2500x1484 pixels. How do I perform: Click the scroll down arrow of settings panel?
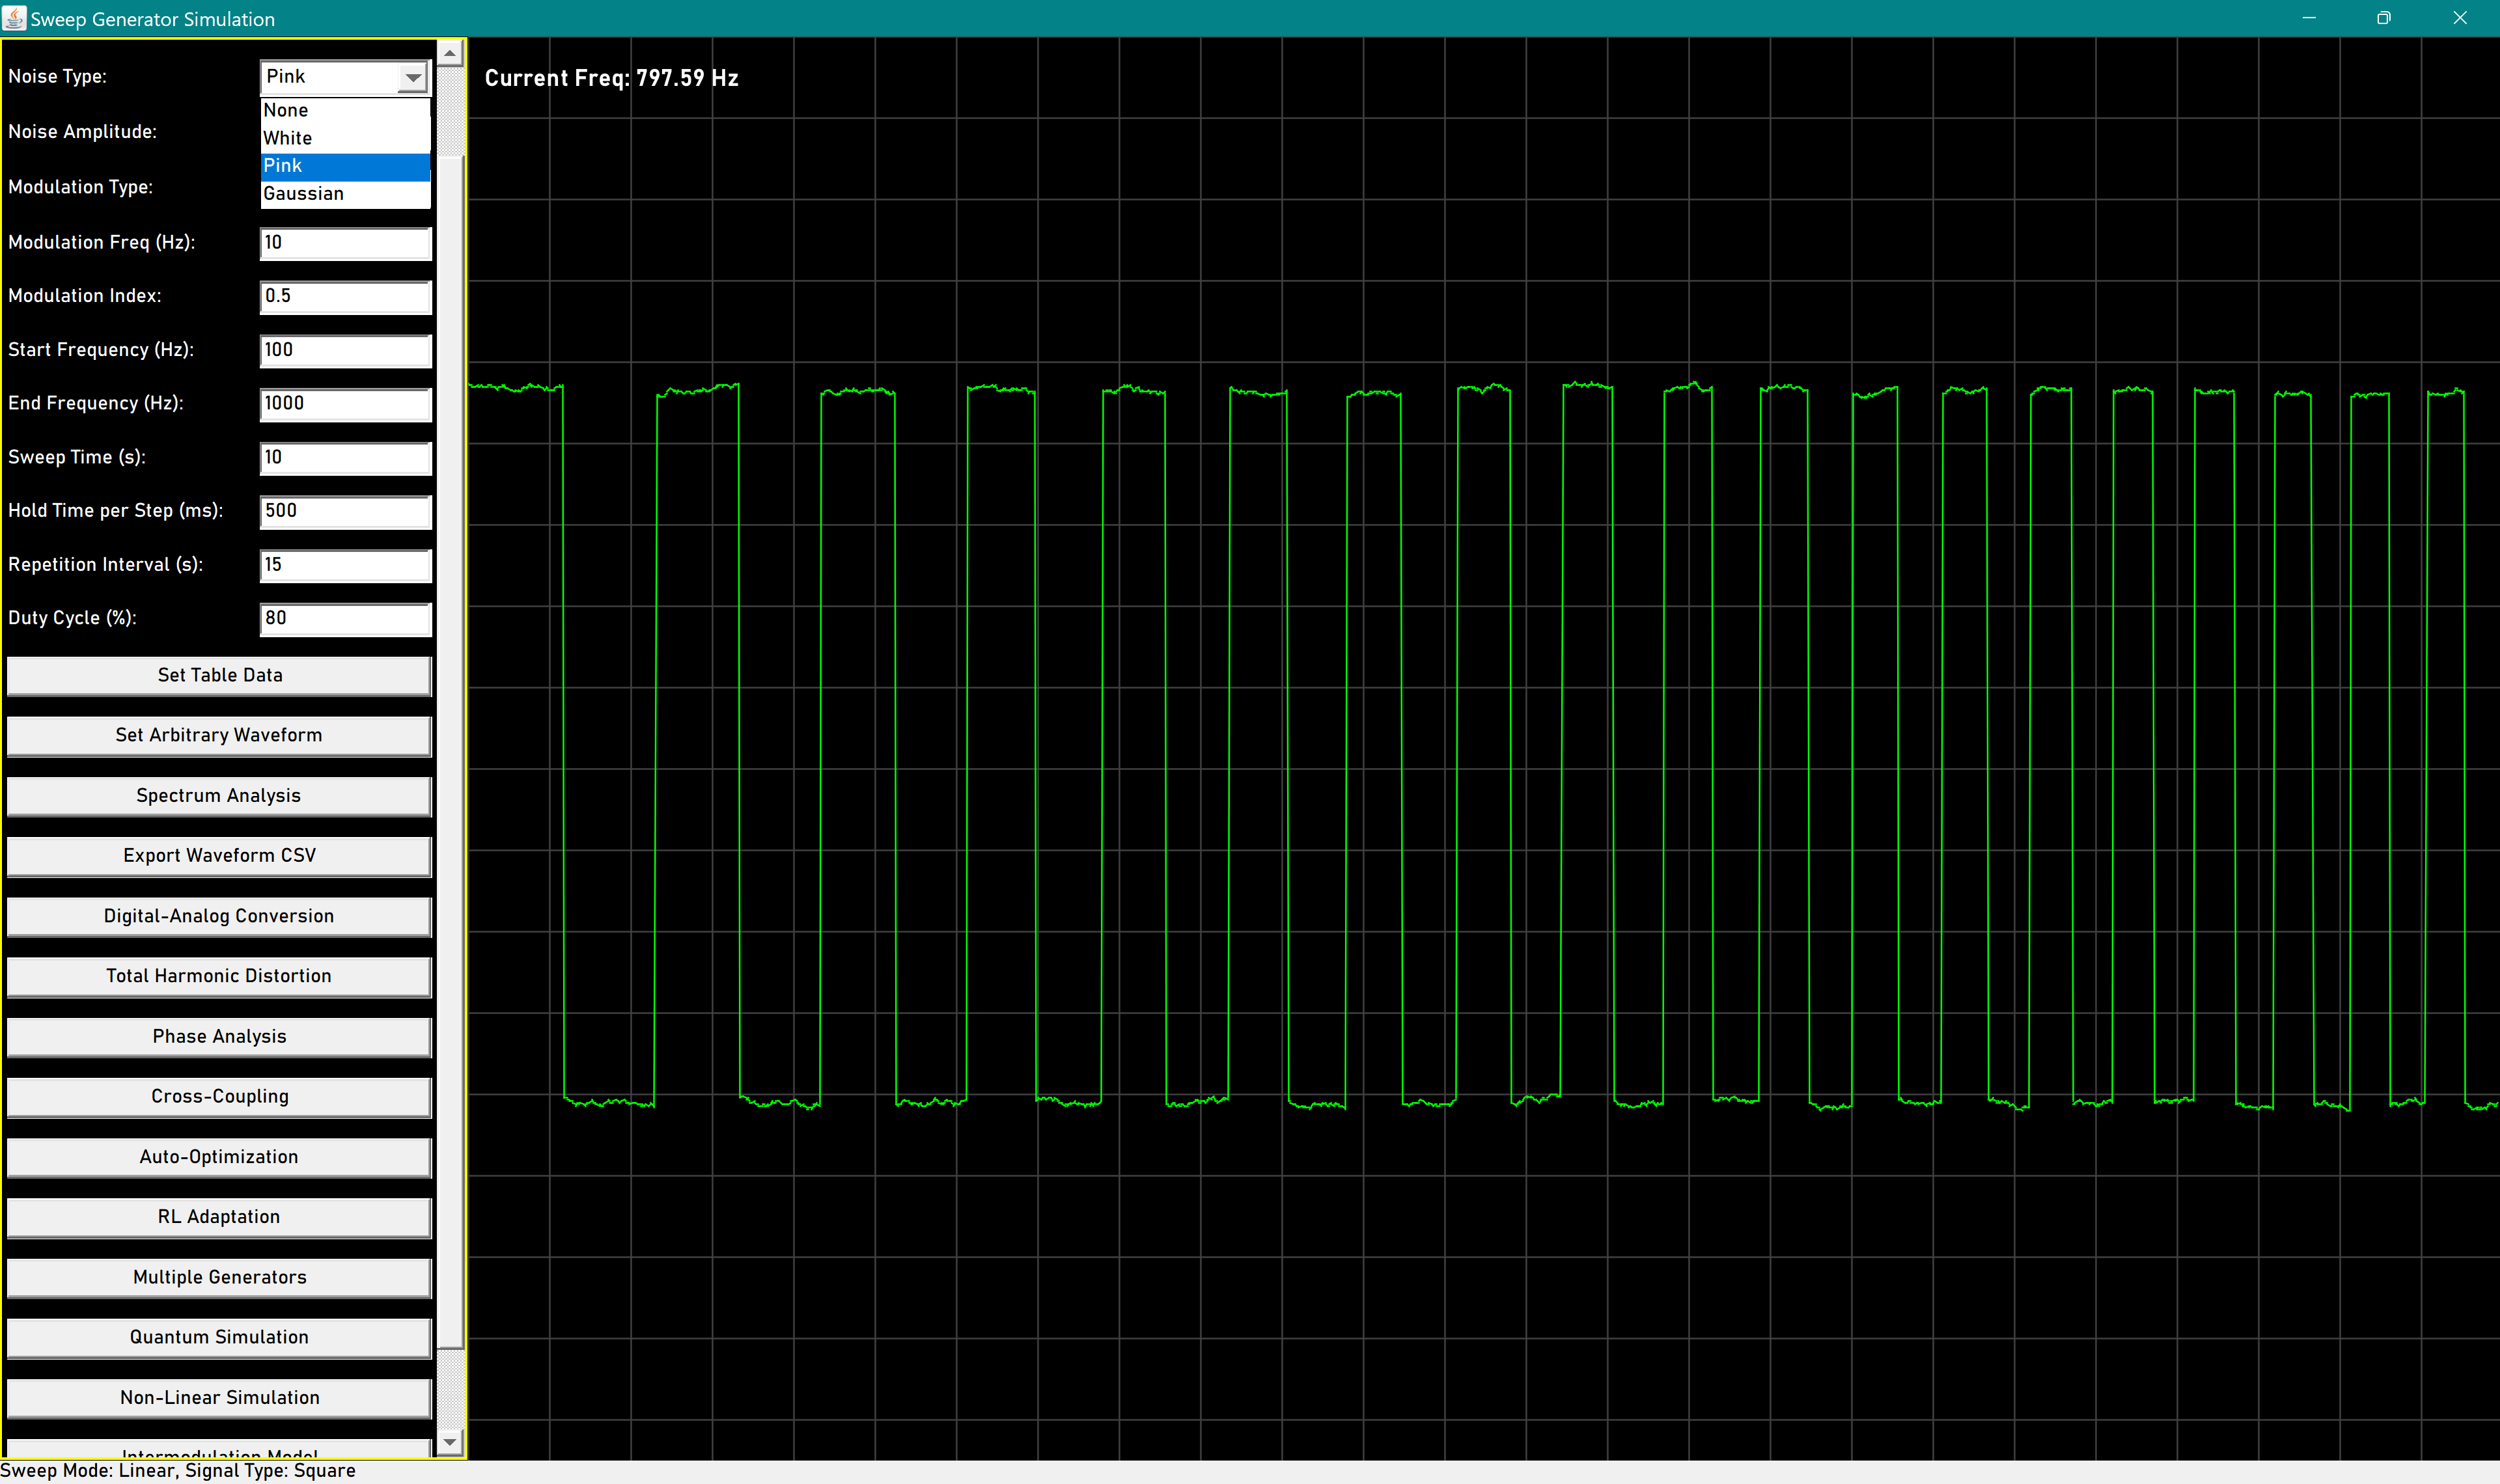pyautogui.click(x=450, y=1442)
